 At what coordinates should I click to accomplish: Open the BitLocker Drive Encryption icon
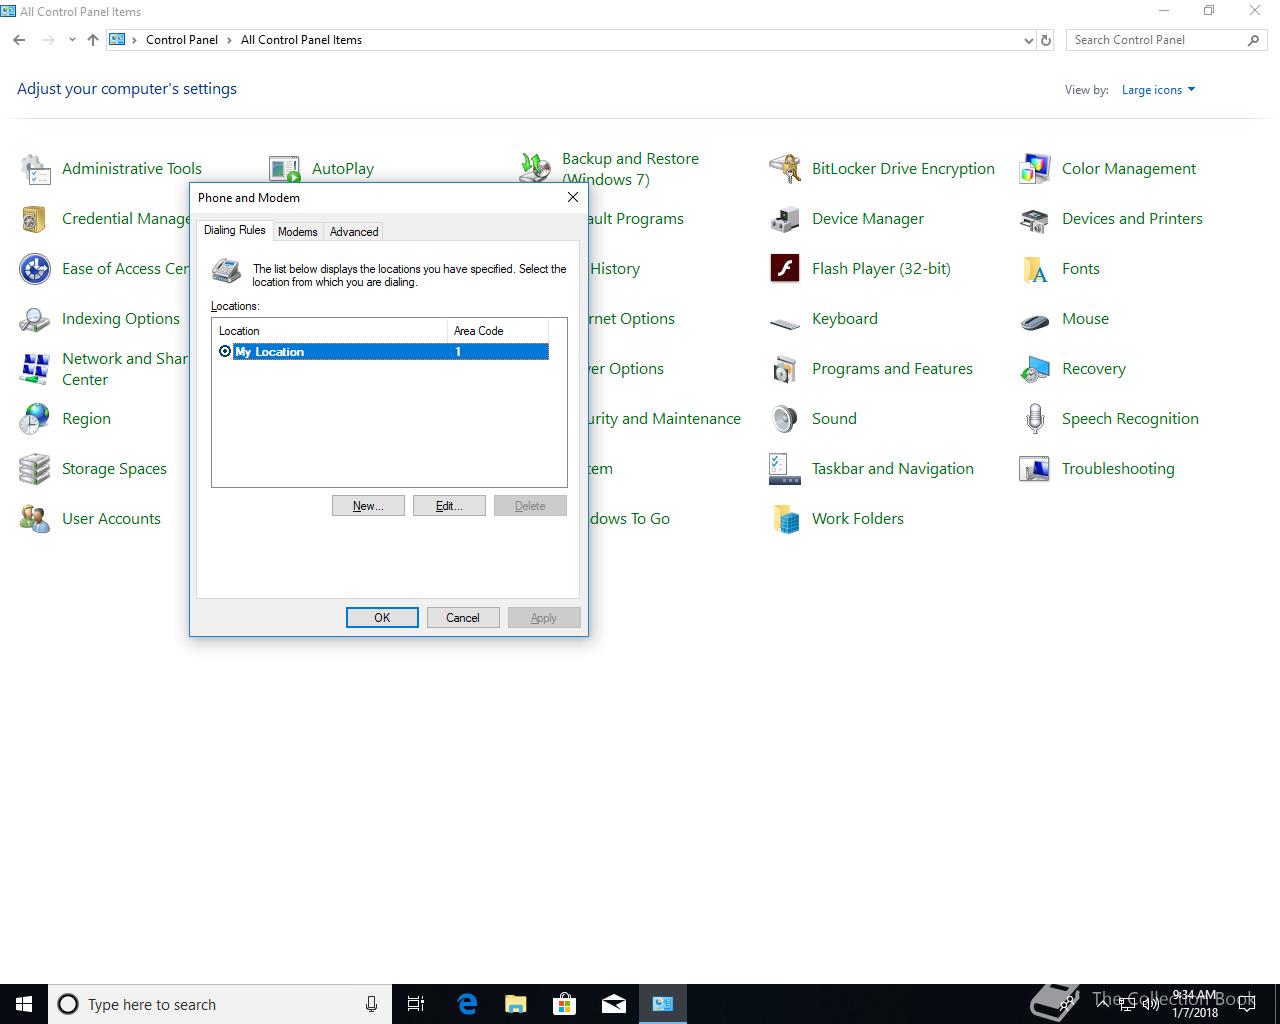[x=785, y=169]
